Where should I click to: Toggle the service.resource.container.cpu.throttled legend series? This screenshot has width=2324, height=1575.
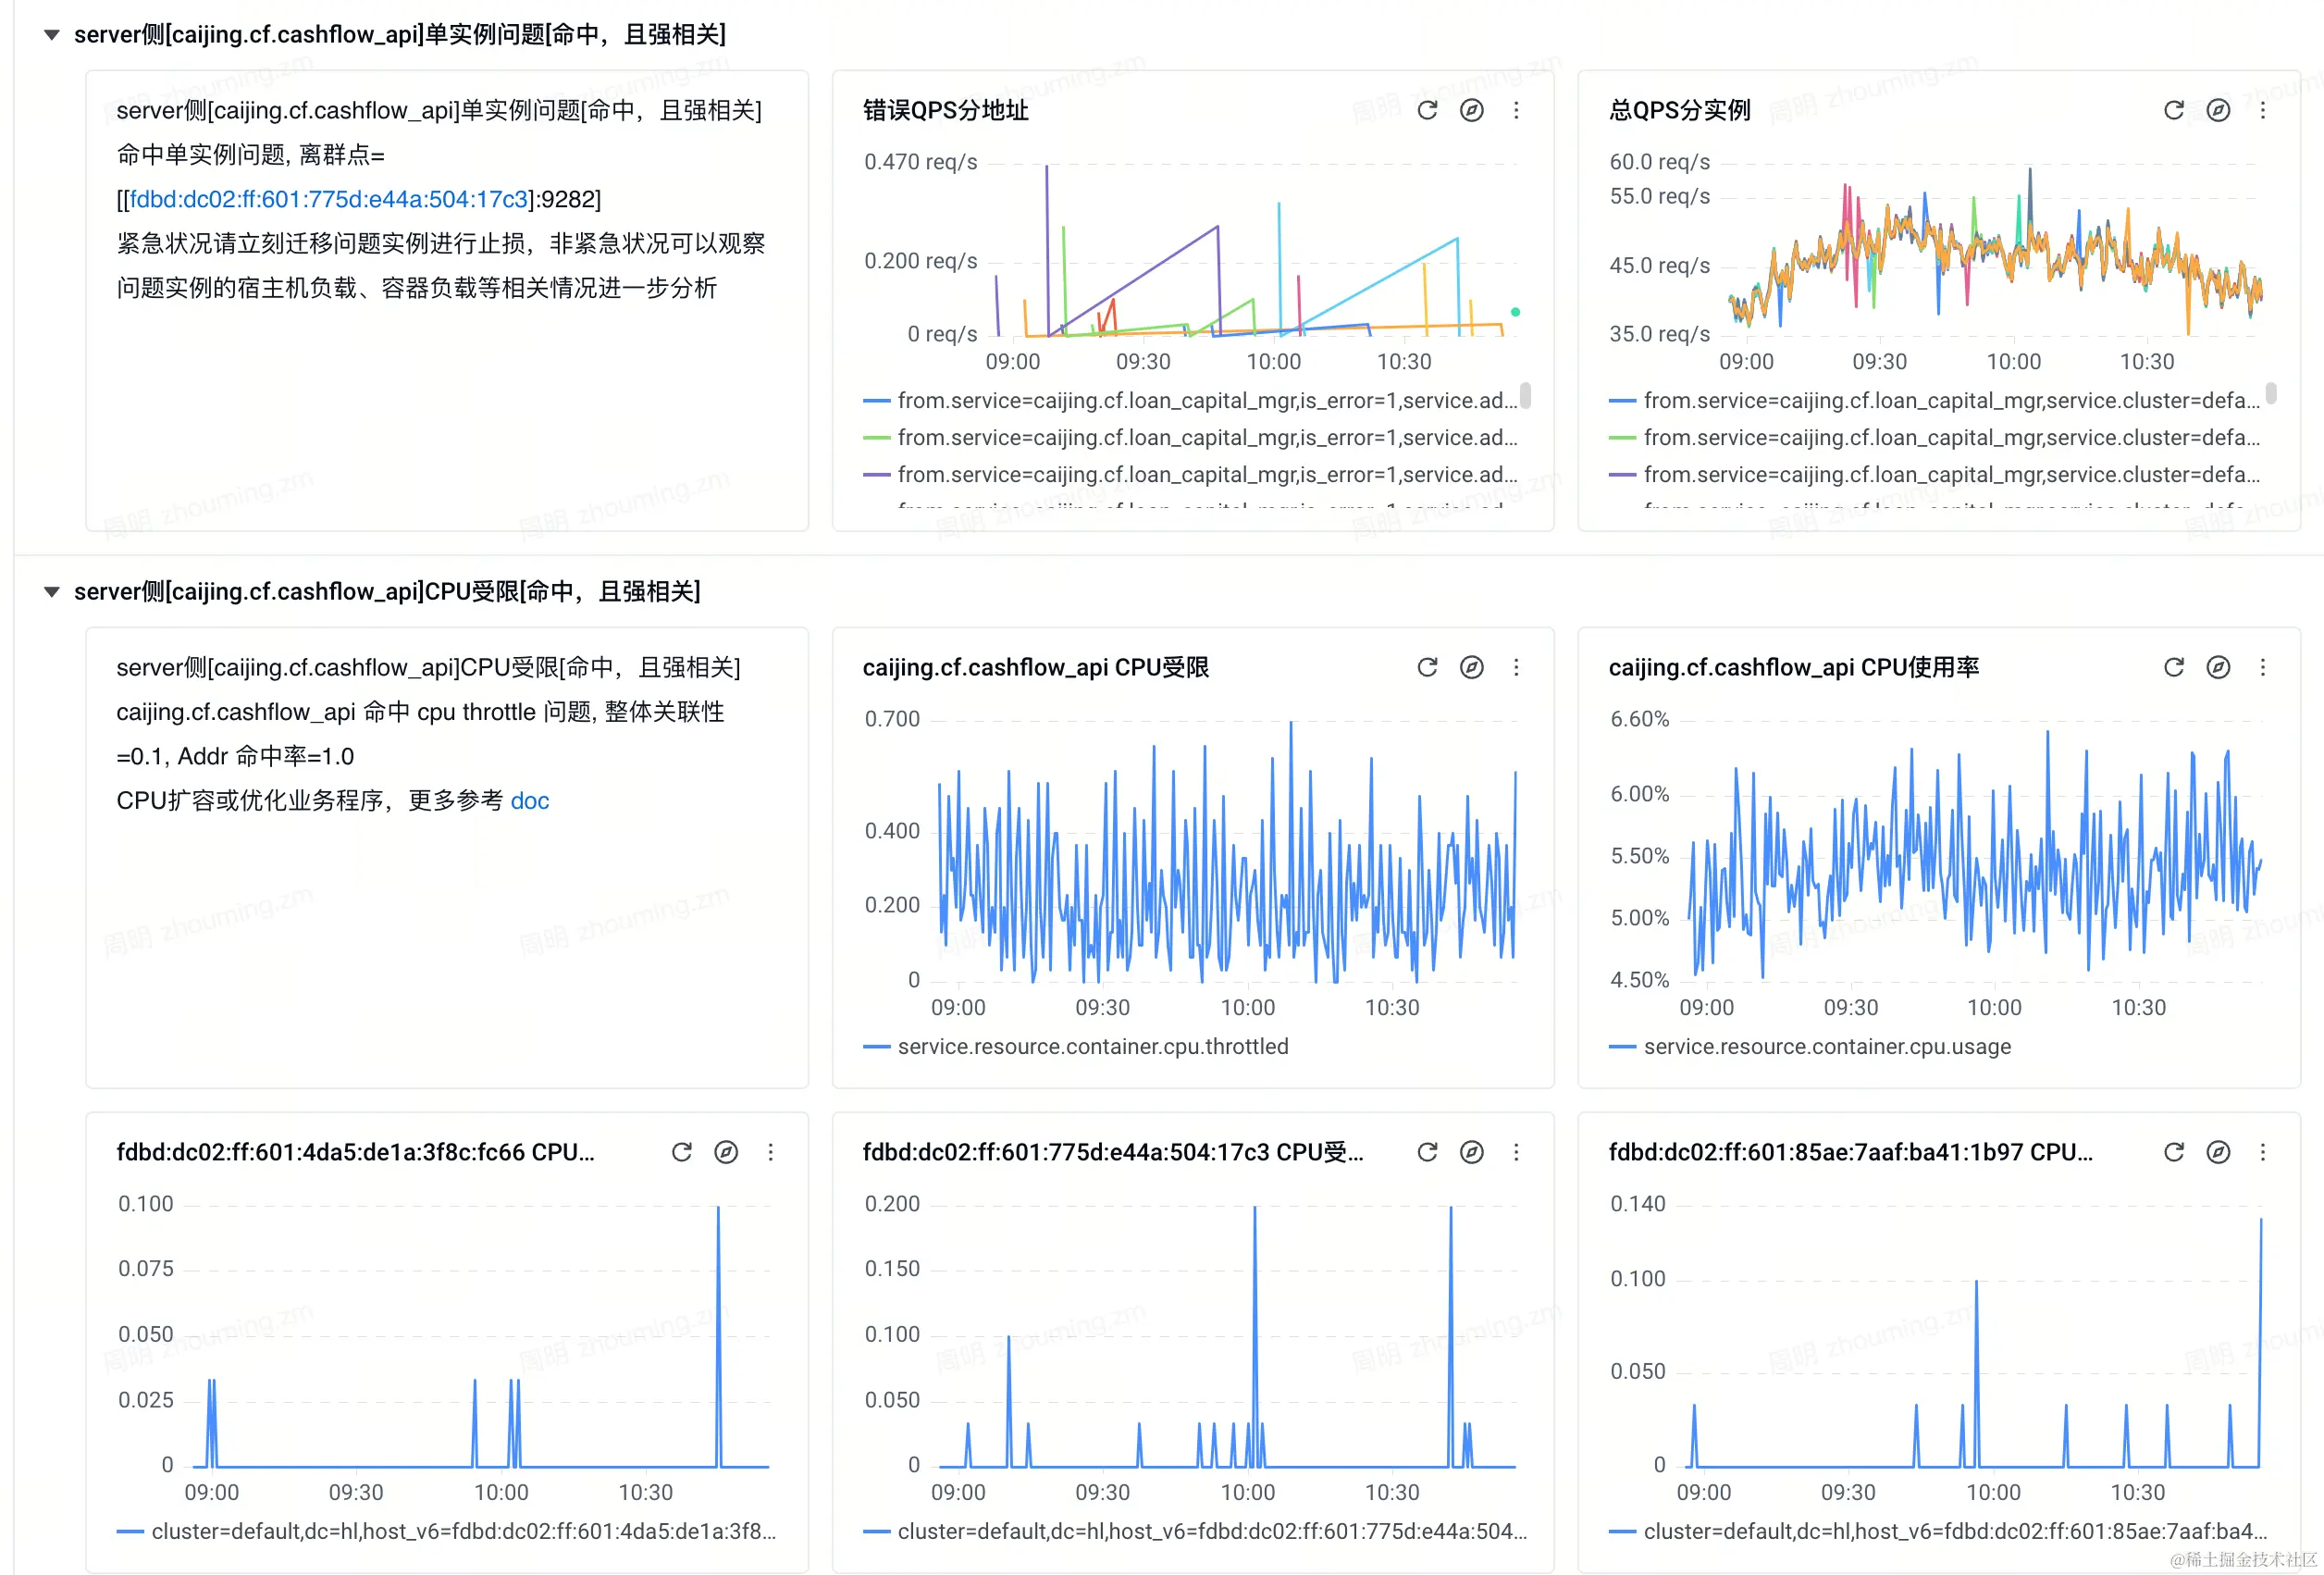[1092, 1046]
